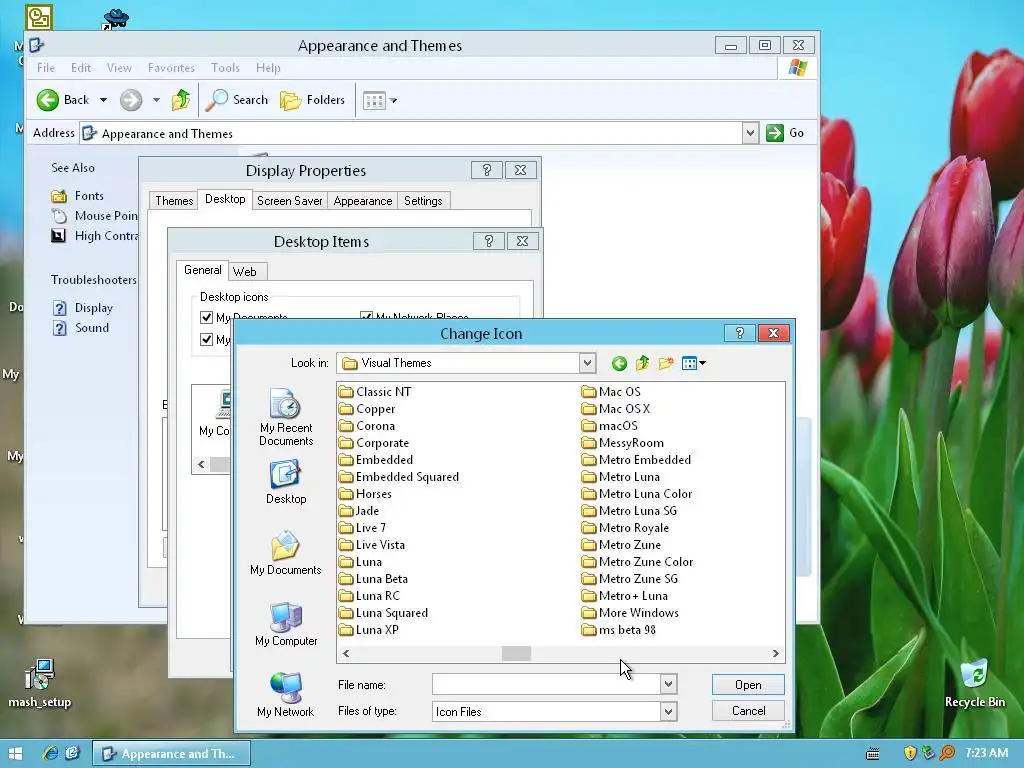Click the Windows Start button

(16, 754)
